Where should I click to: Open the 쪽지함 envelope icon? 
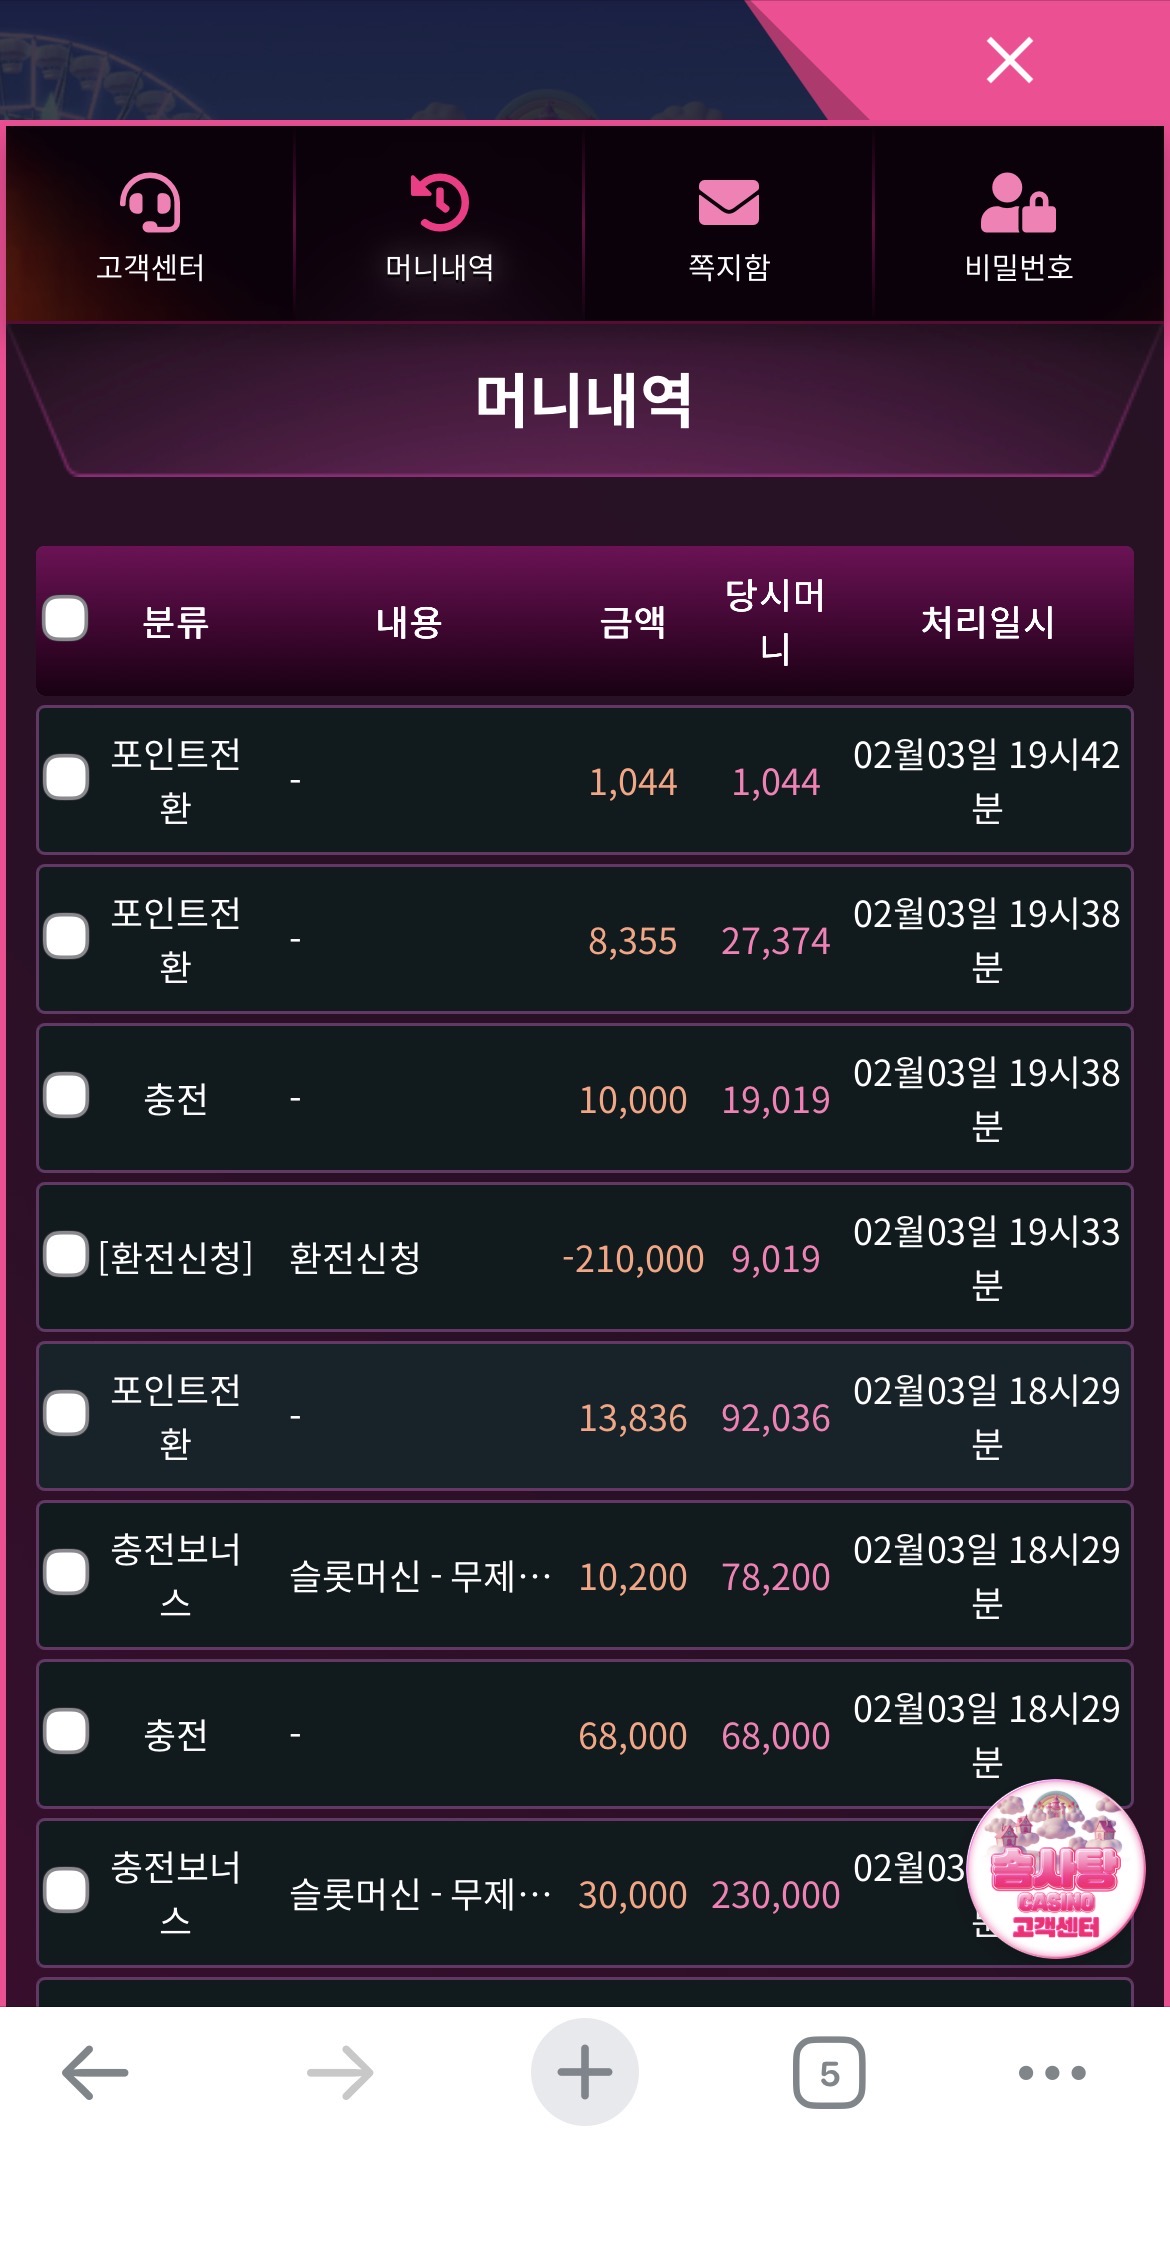729,204
